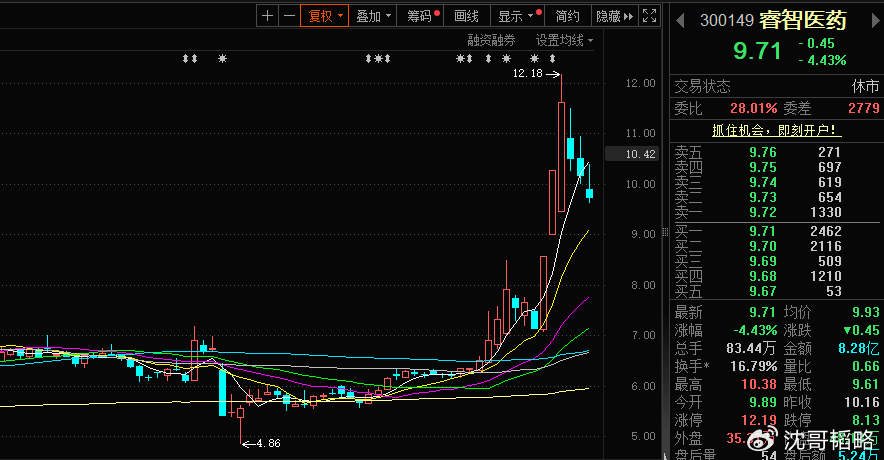Click the 卖一 price 9.72 in order book
The height and width of the screenshot is (460, 884).
[762, 213]
